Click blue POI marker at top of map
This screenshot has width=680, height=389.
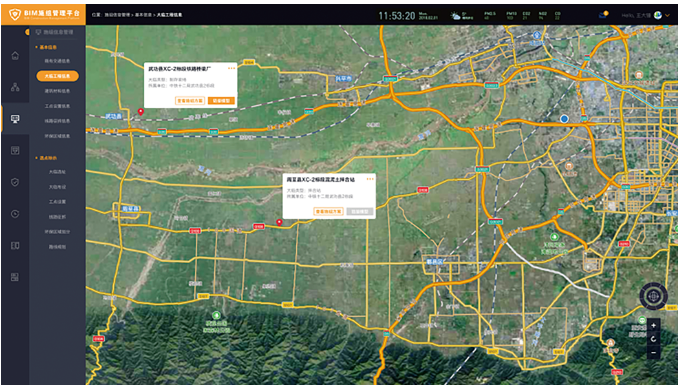click(x=537, y=35)
